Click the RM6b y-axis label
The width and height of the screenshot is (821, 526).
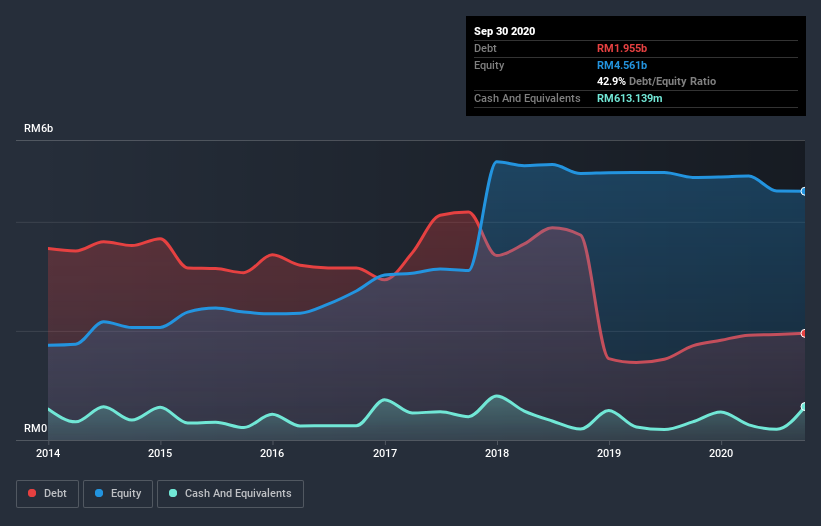38,128
